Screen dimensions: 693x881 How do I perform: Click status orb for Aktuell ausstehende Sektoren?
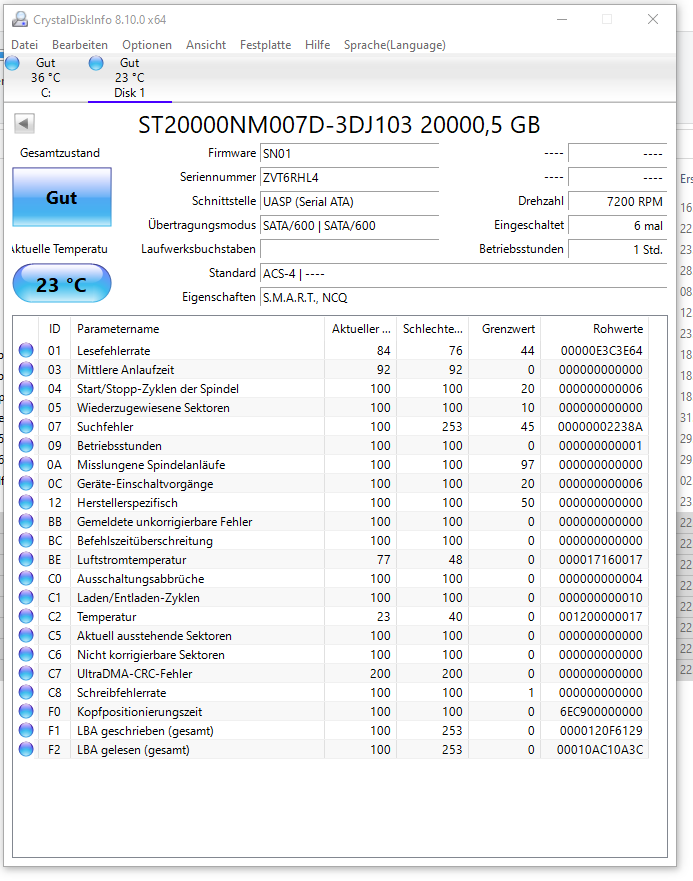pyautogui.click(x=26, y=635)
